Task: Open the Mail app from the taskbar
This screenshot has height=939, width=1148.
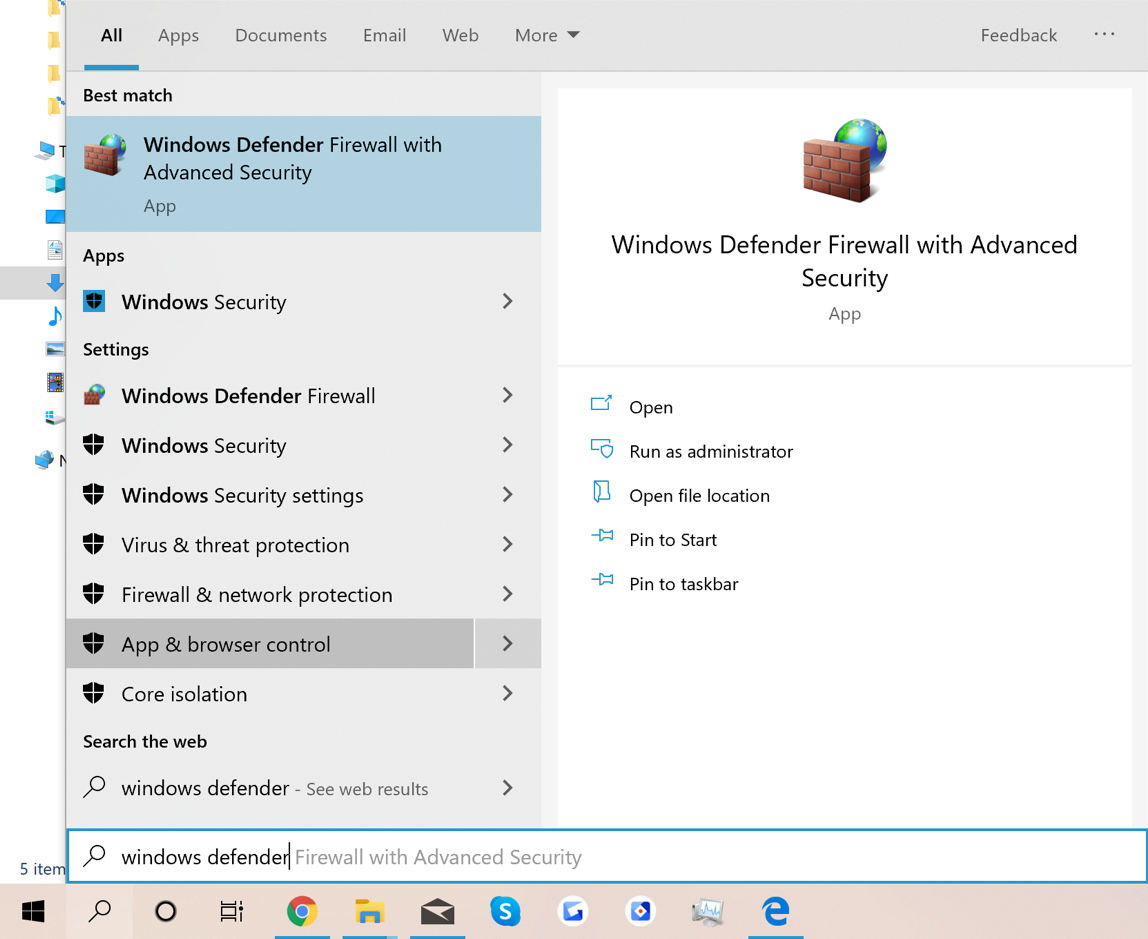Action: pos(438,911)
